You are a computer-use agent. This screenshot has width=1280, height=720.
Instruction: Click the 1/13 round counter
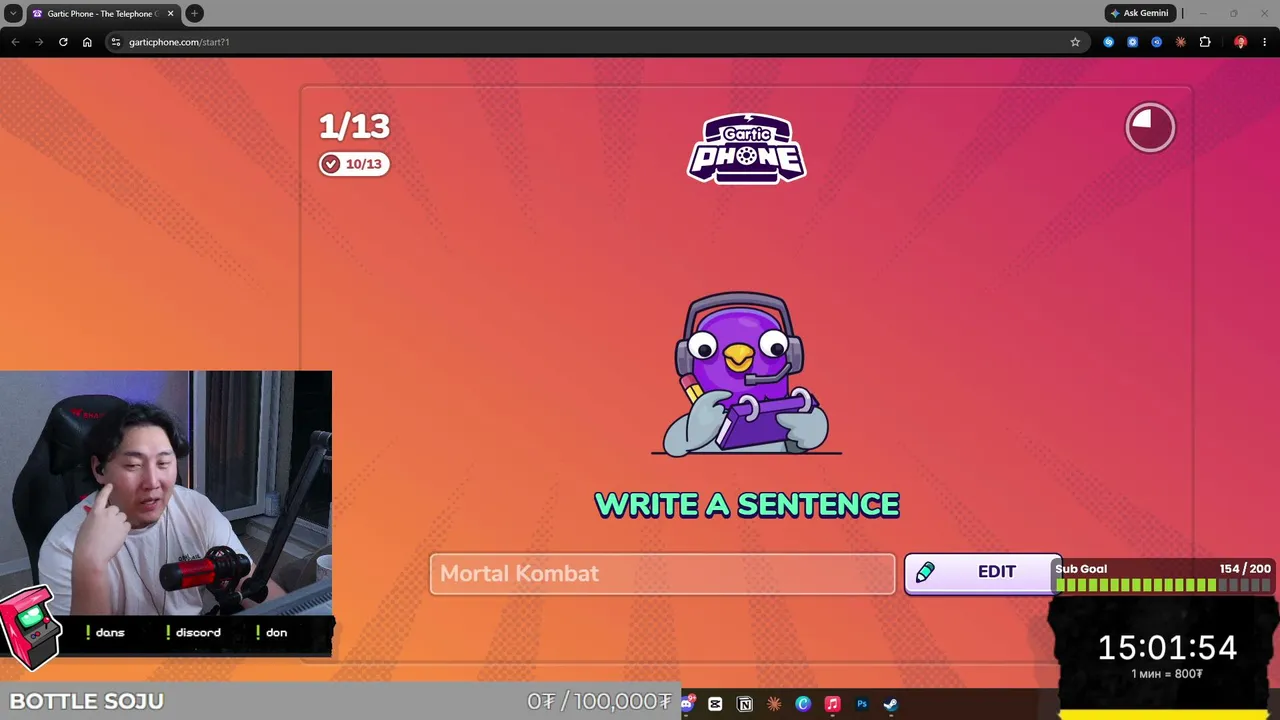click(x=354, y=126)
